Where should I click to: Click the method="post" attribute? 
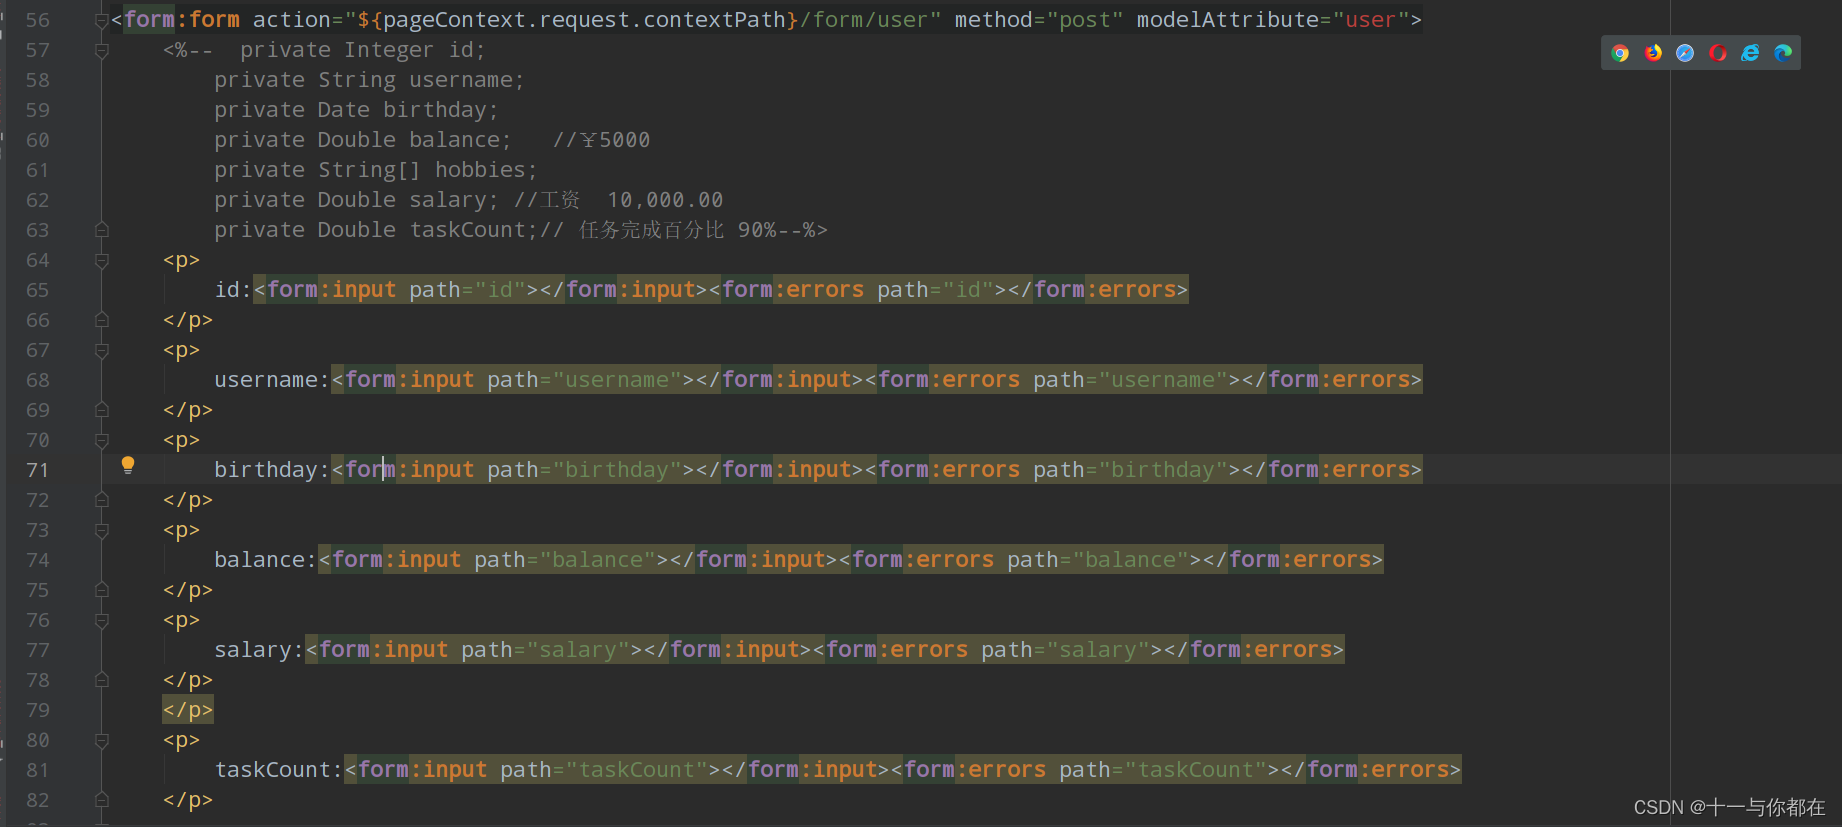coord(1039,20)
